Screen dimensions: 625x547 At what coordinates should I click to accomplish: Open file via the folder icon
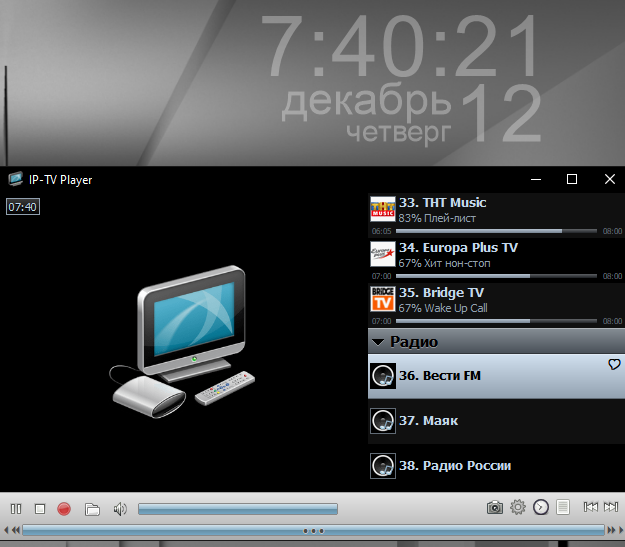click(92, 509)
